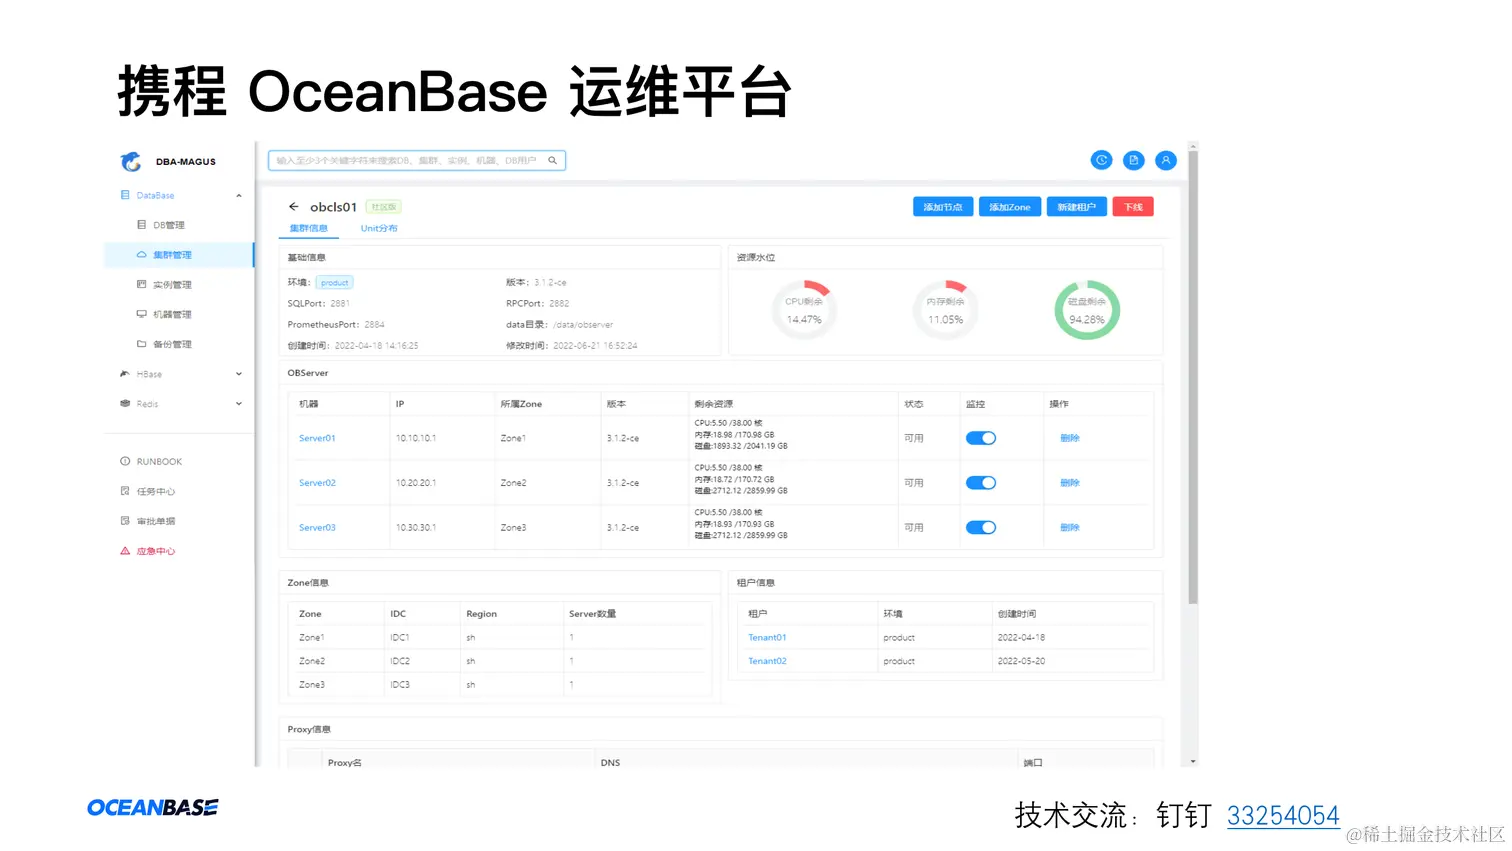The width and height of the screenshot is (1512, 851).
Task: Click the icon beside 任务中心
Action: click(125, 491)
